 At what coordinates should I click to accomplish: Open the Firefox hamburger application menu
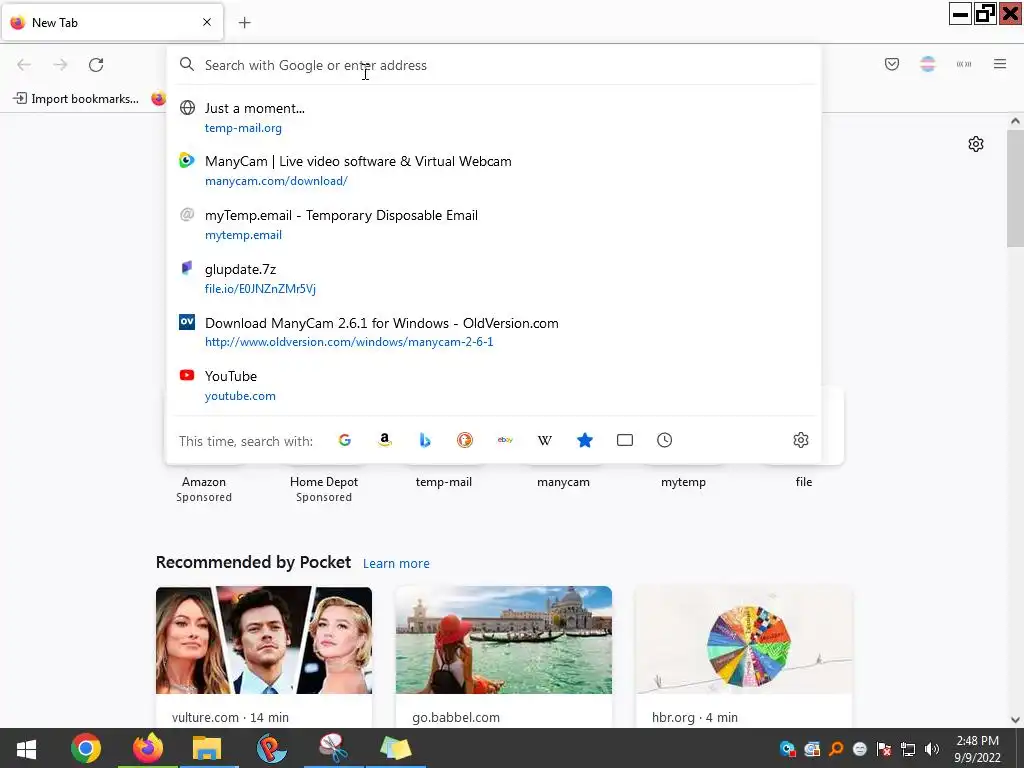[1000, 64]
